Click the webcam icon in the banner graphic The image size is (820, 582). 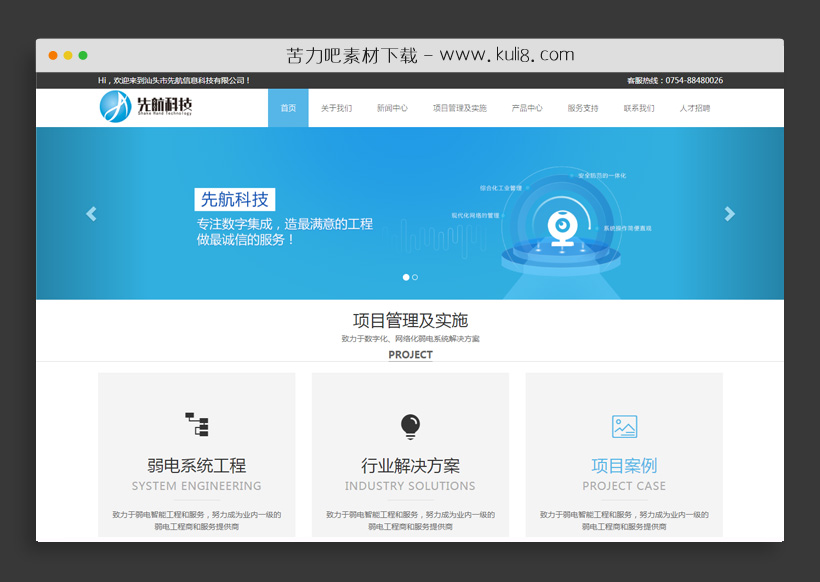pyautogui.click(x=565, y=228)
